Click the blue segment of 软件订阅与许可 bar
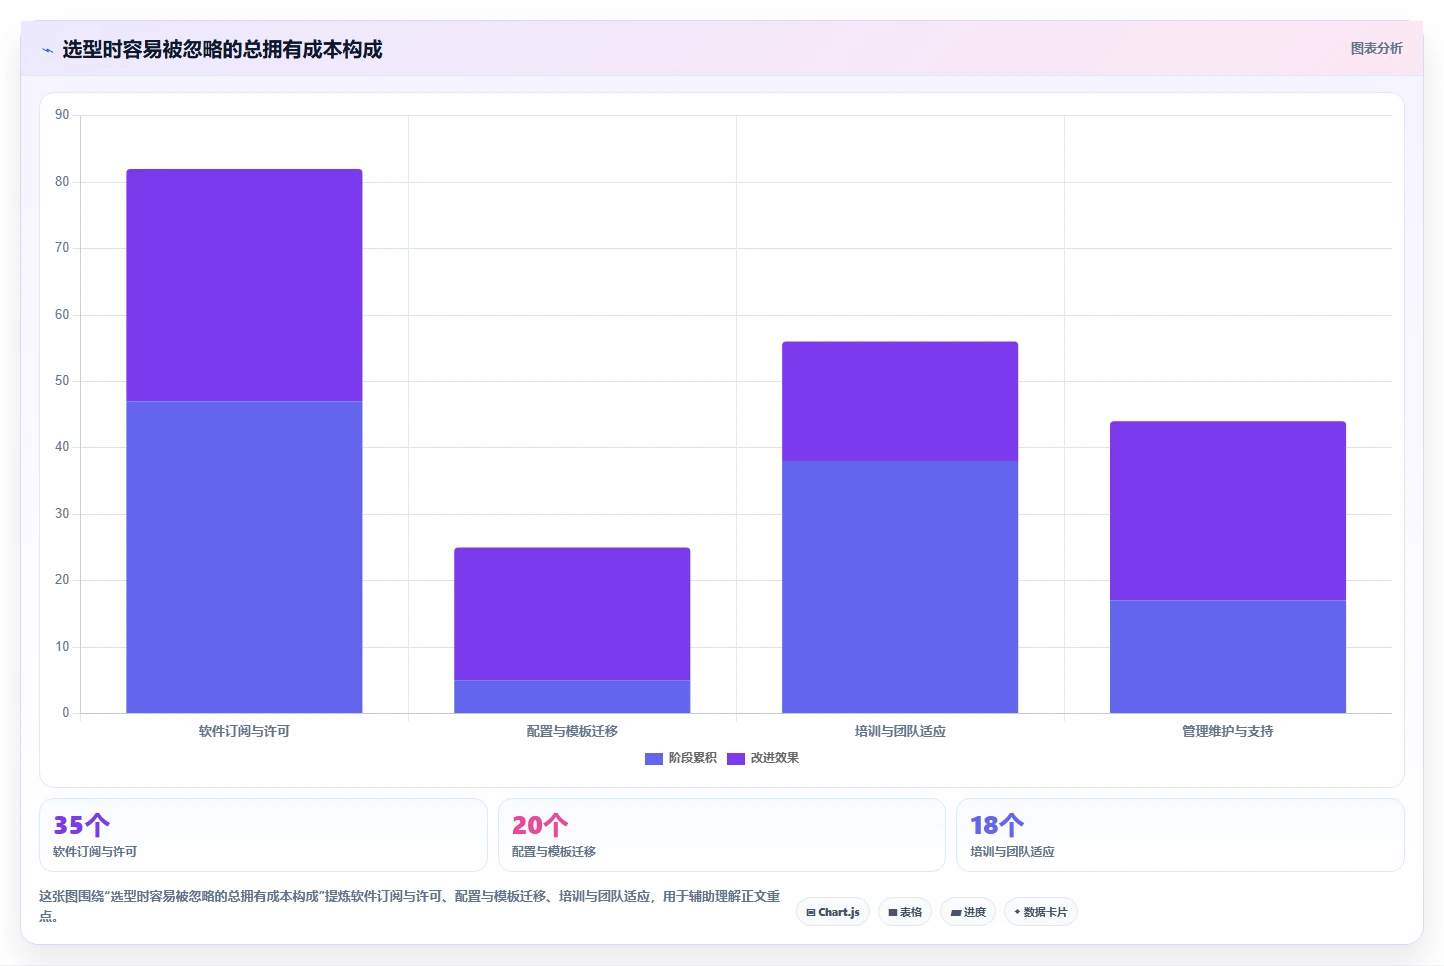The width and height of the screenshot is (1444, 966). point(244,557)
